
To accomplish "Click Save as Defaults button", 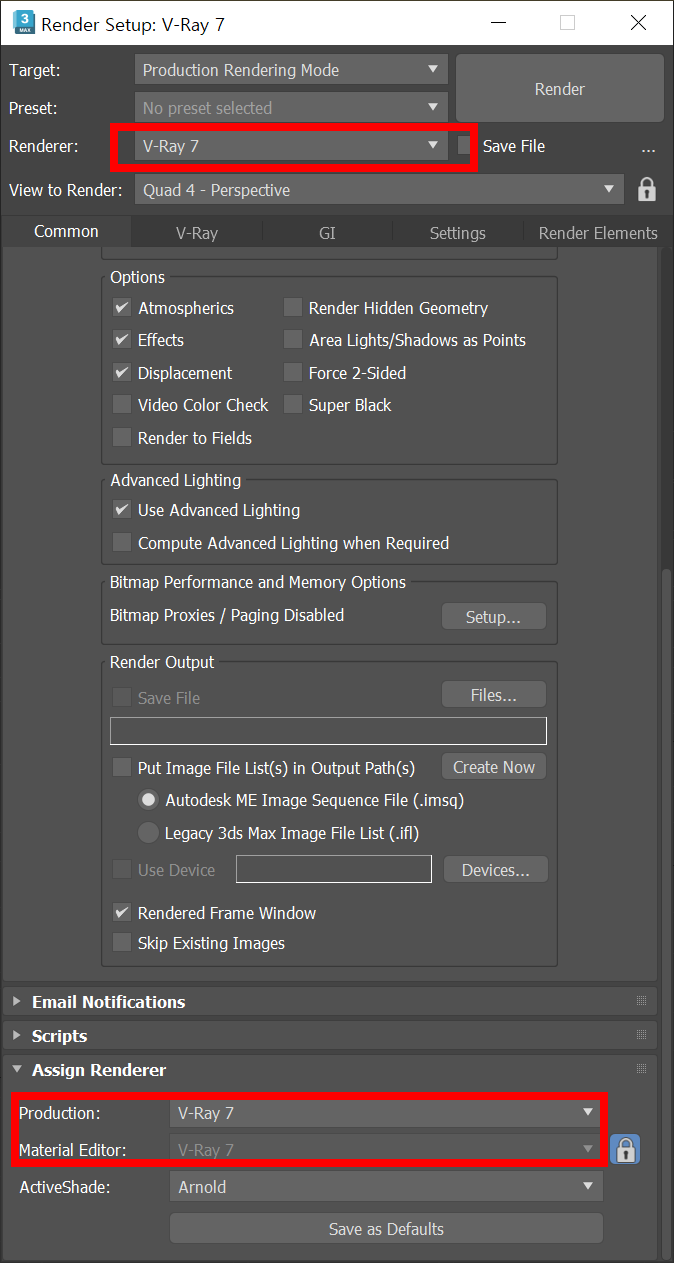I will pyautogui.click(x=386, y=1229).
